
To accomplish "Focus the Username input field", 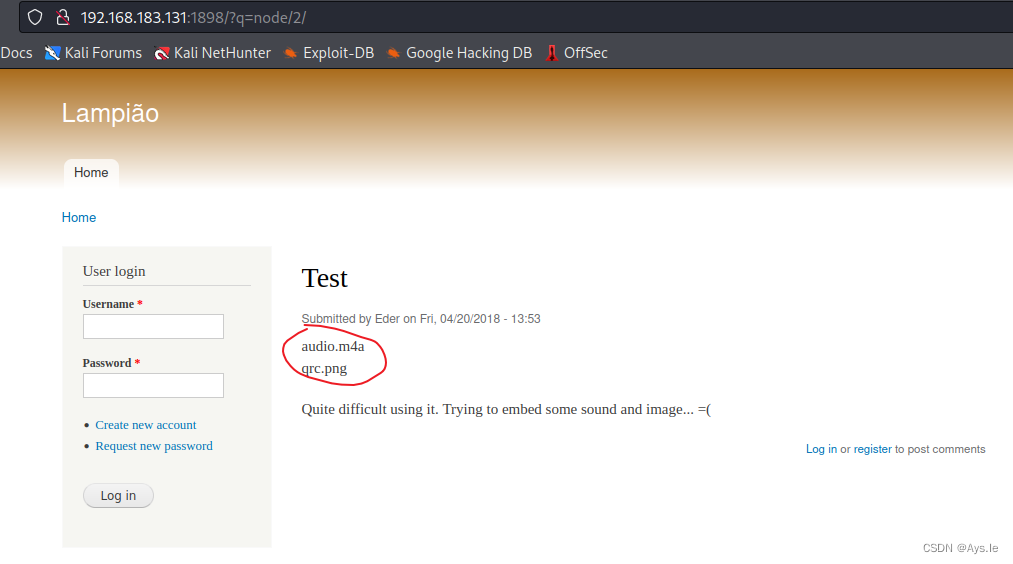I will 153,326.
